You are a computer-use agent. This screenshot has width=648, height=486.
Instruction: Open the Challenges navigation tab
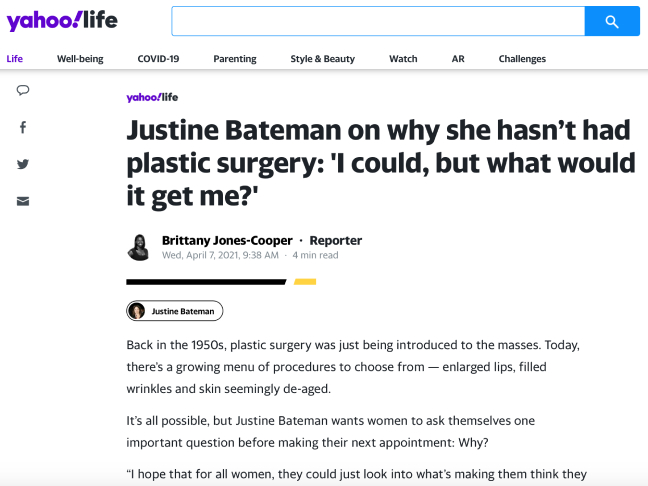(522, 59)
